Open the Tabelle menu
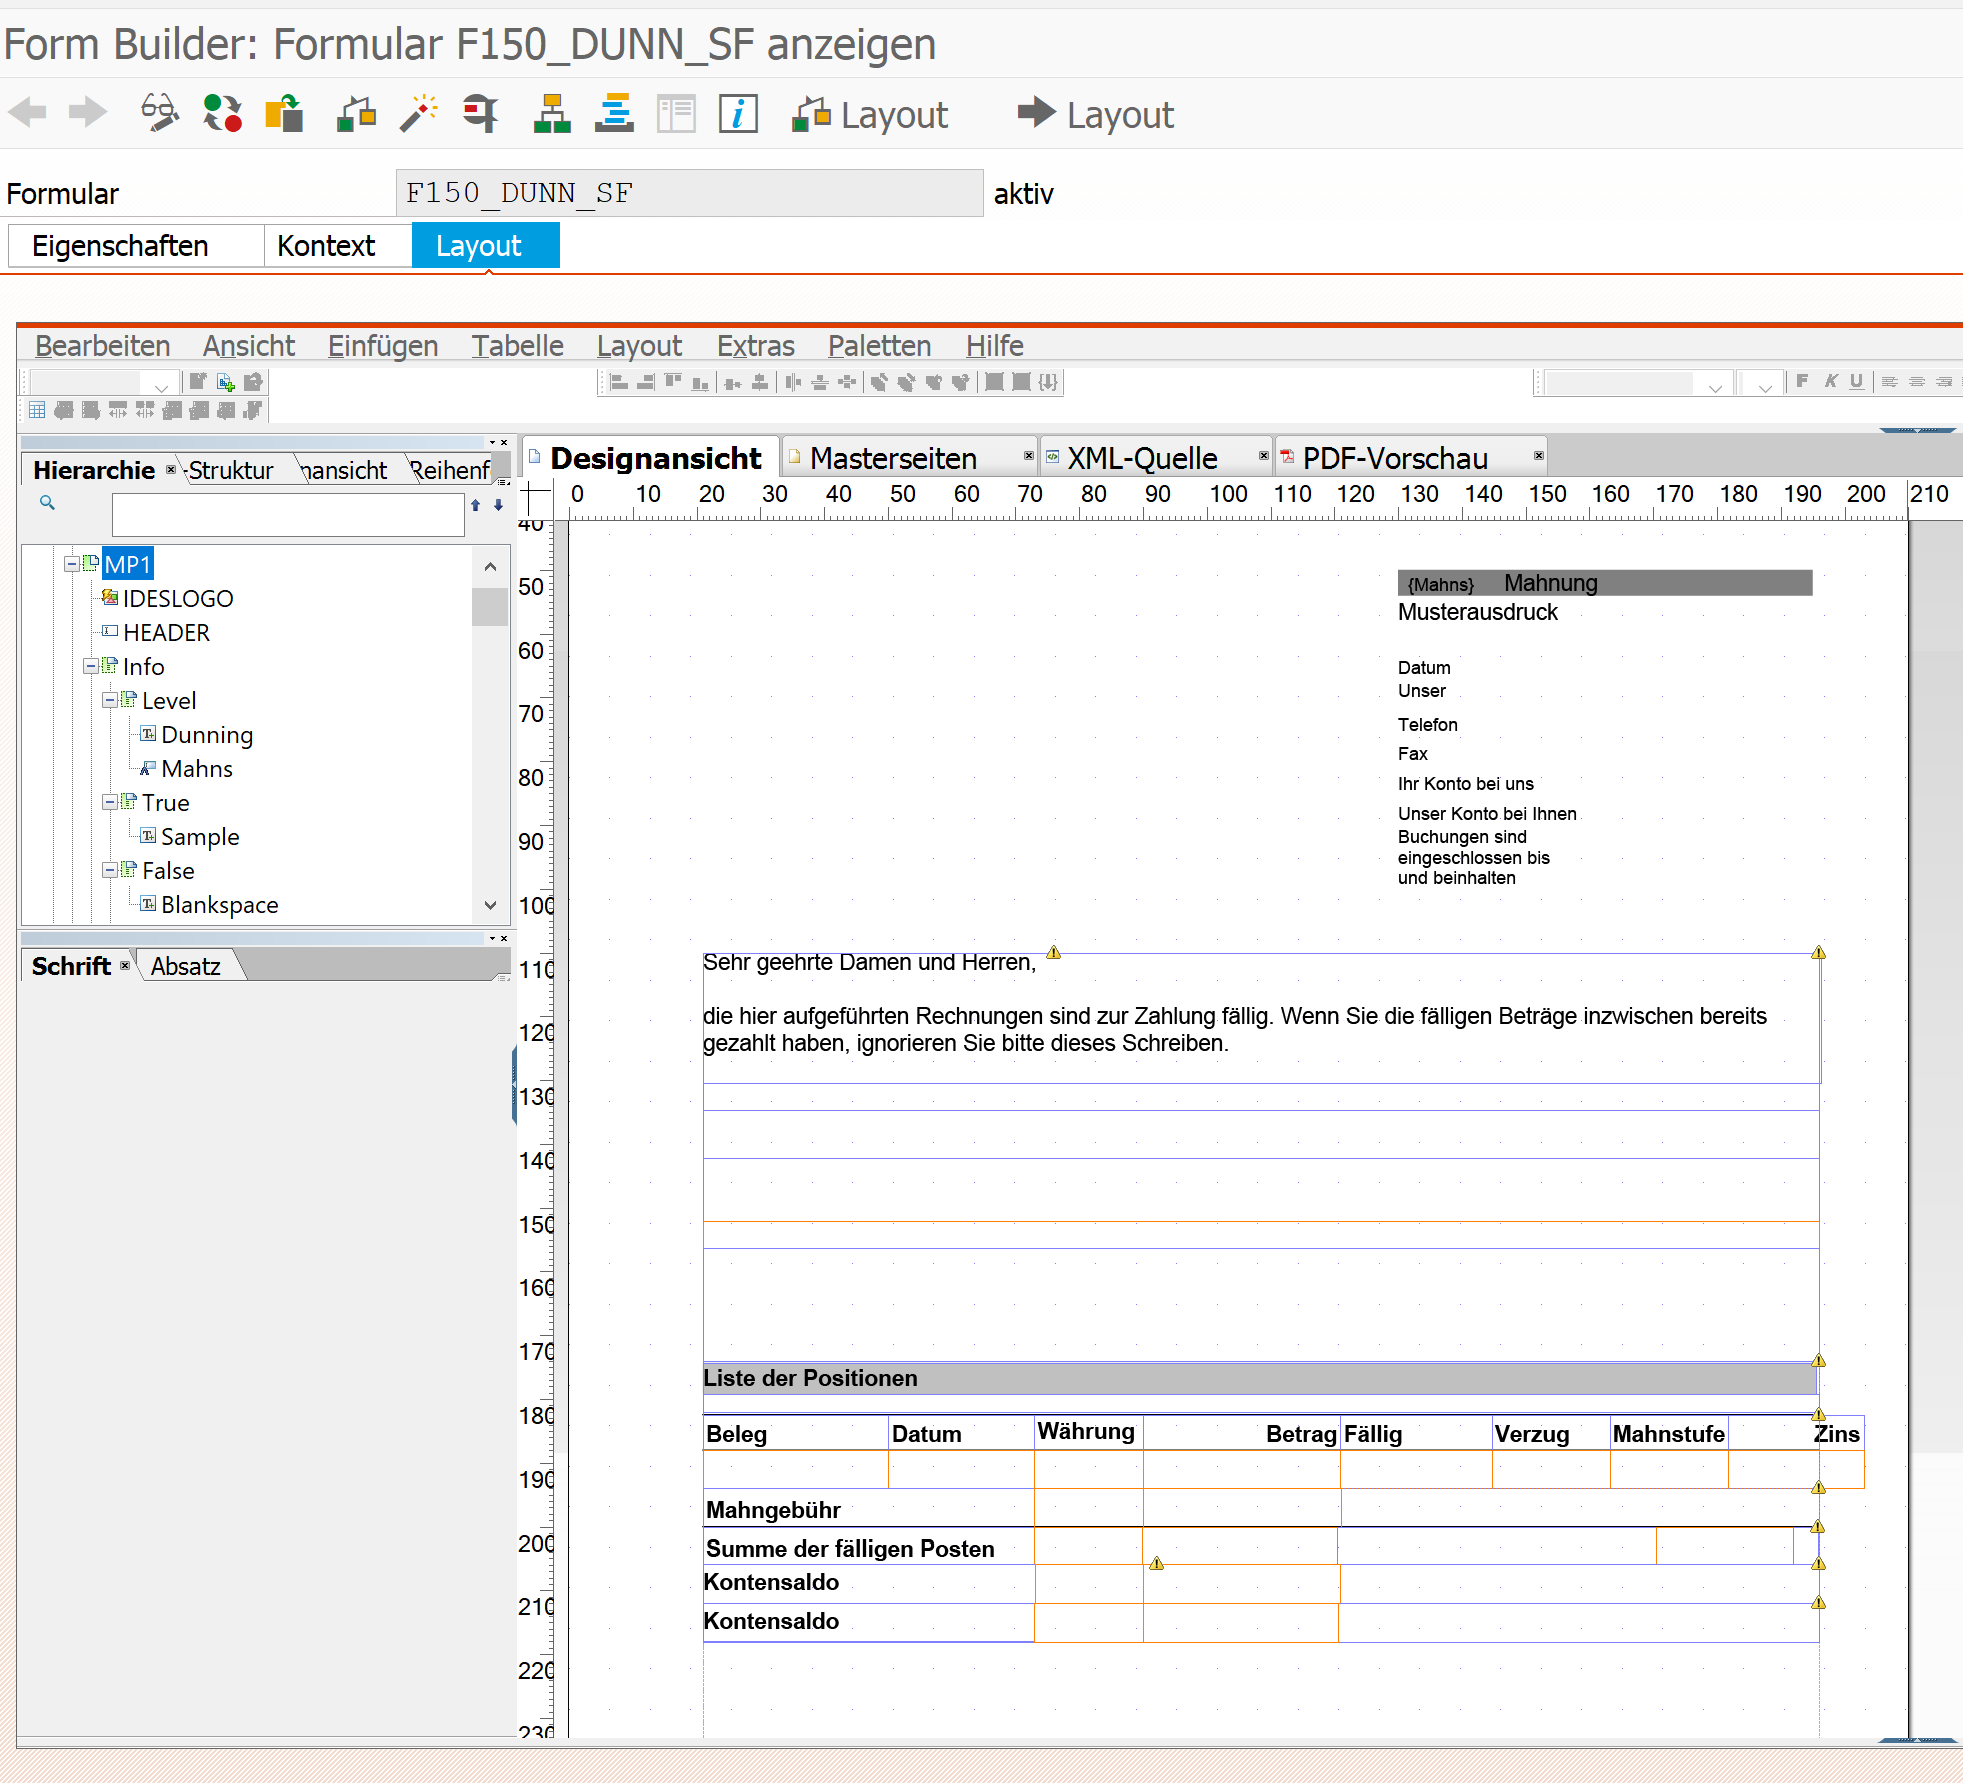Viewport: 1963px width, 1783px height. (x=517, y=346)
